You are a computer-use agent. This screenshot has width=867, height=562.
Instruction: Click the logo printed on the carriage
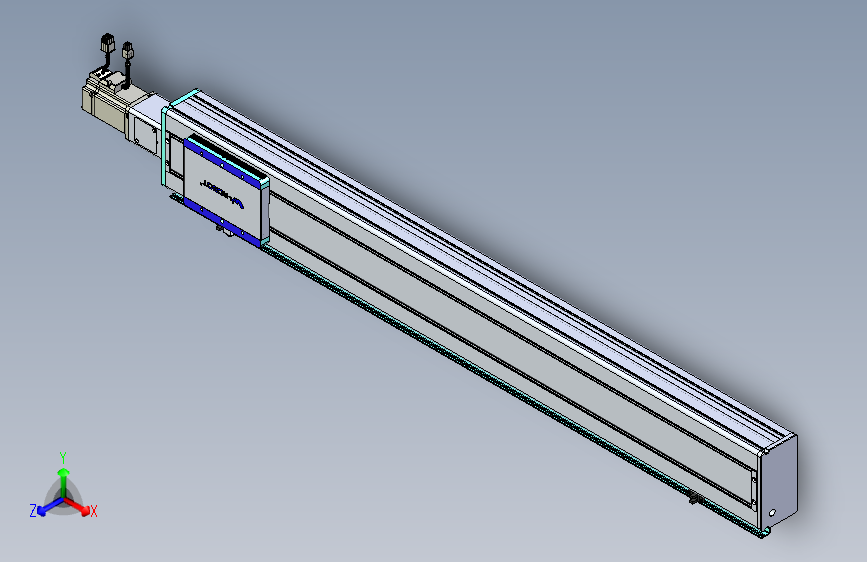tap(221, 192)
